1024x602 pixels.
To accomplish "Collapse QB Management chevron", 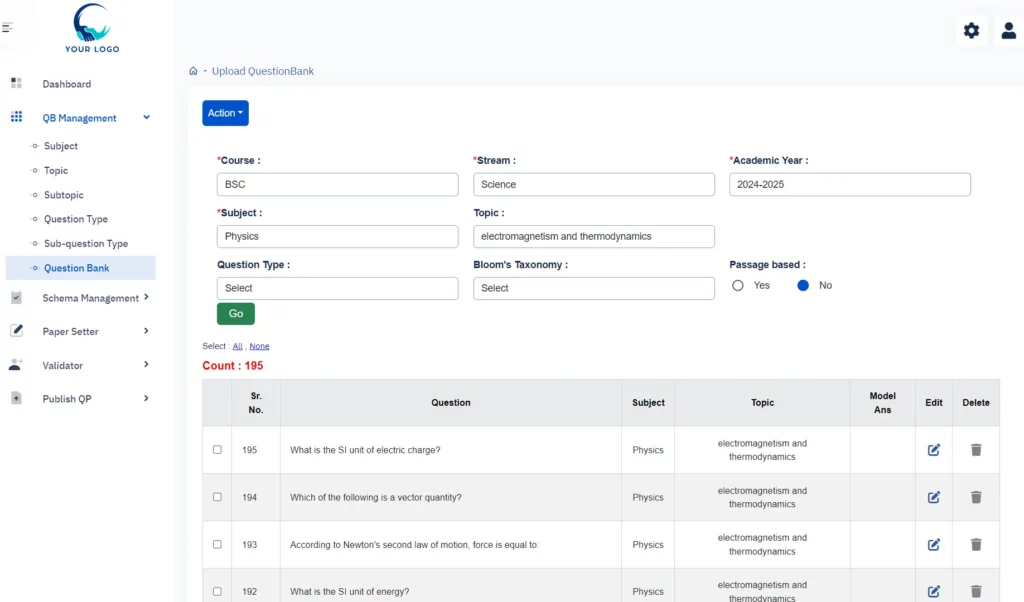I will coord(146,118).
